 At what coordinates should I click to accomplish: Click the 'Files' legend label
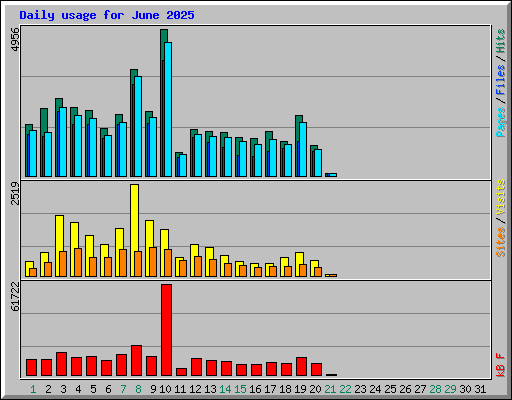tap(501, 80)
